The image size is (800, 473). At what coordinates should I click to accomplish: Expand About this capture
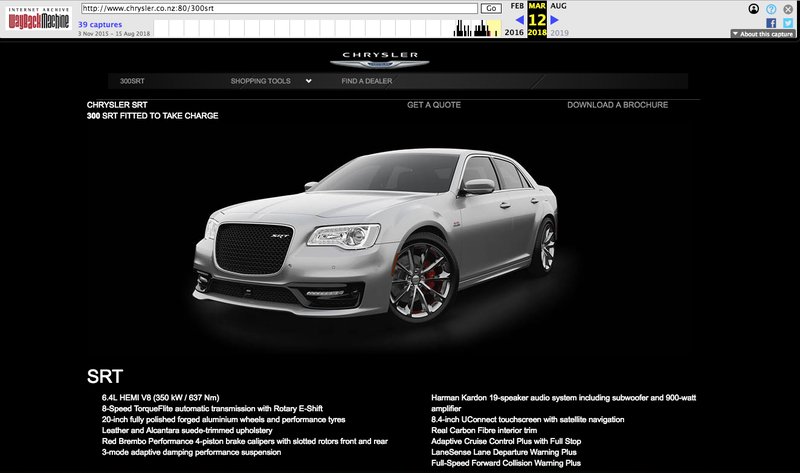[763, 34]
